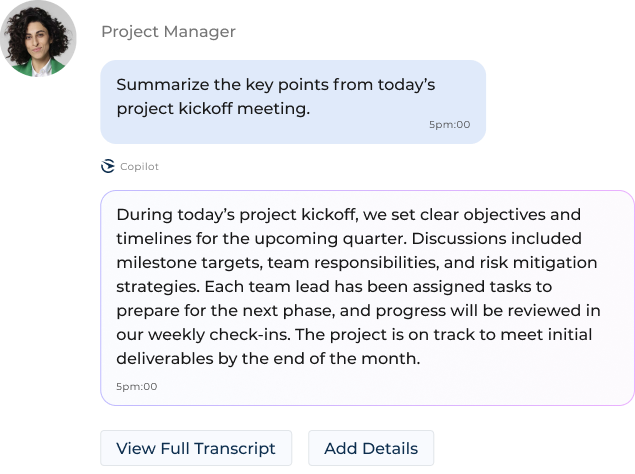The width and height of the screenshot is (635, 474).
Task: Click the timestamp in the user's message
Action: click(449, 125)
